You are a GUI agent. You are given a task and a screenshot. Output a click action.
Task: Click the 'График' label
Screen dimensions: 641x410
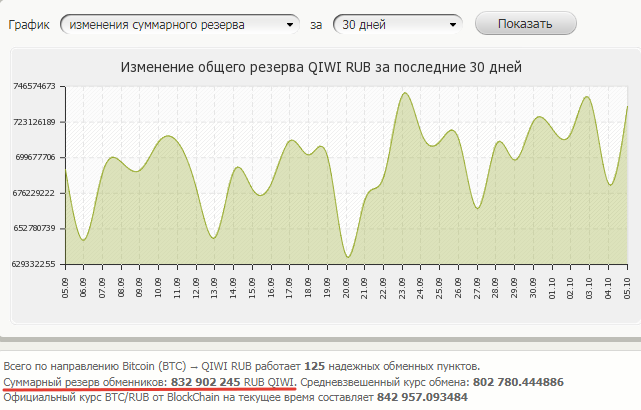pos(29,25)
